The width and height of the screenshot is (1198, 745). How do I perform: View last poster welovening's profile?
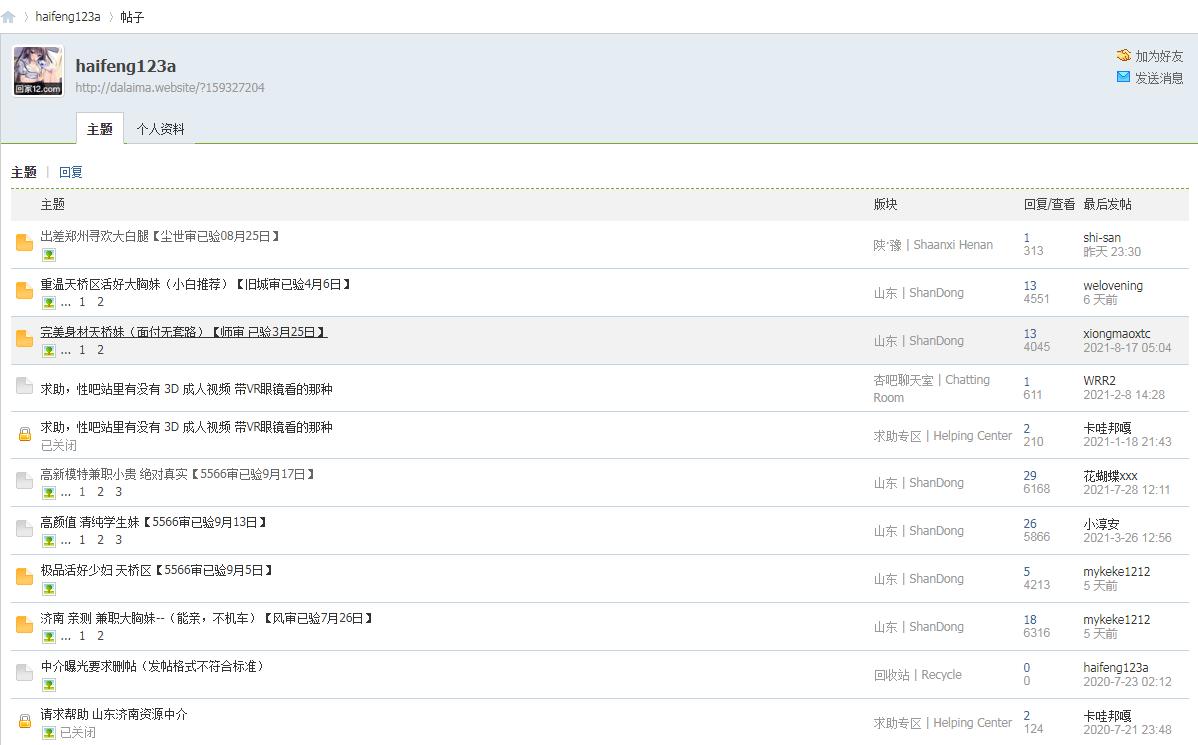(1113, 285)
